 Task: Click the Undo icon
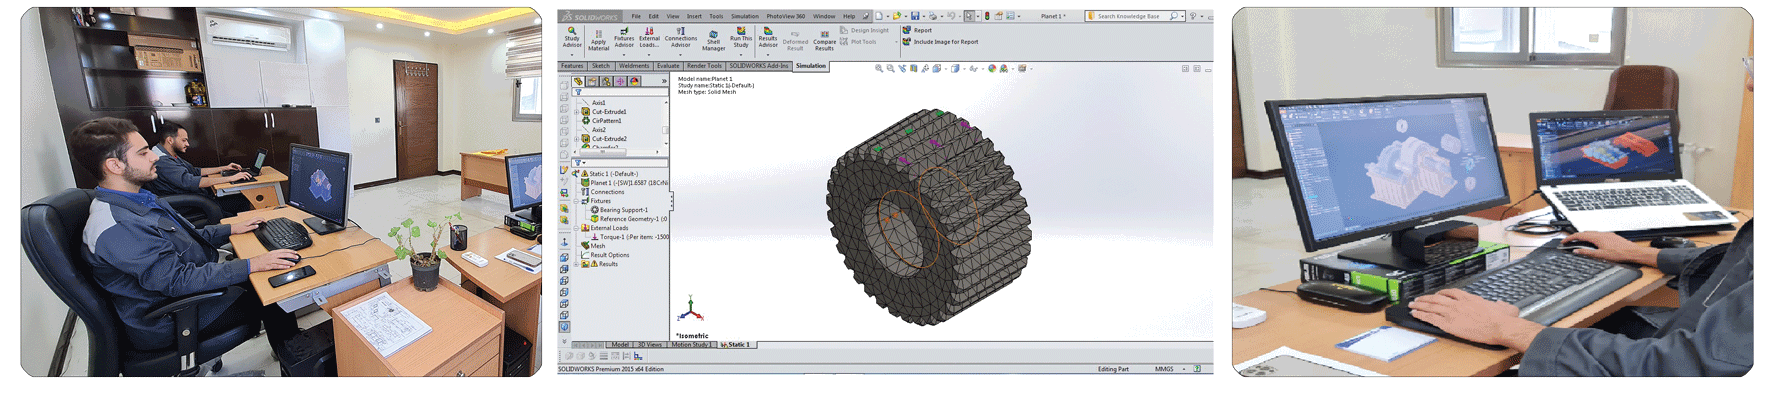point(951,16)
